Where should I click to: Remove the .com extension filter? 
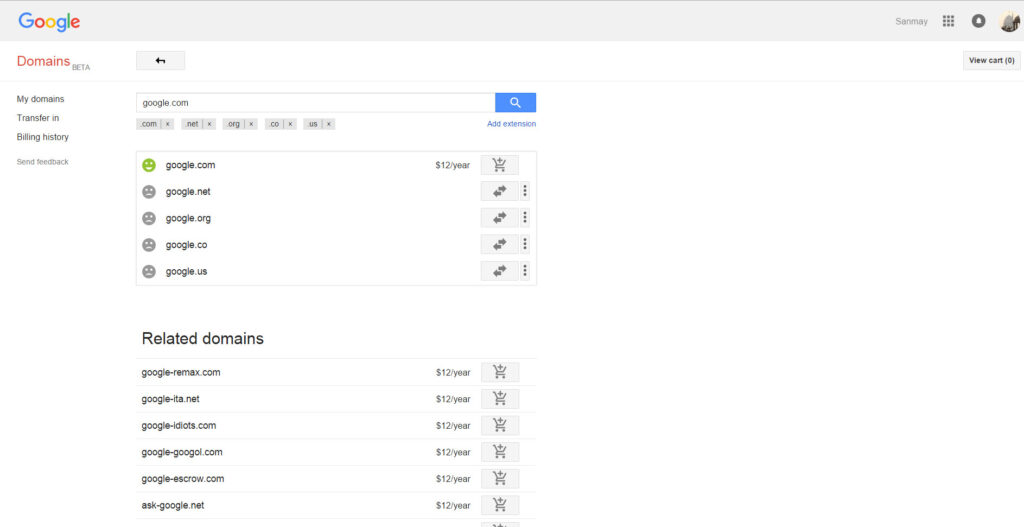[167, 124]
